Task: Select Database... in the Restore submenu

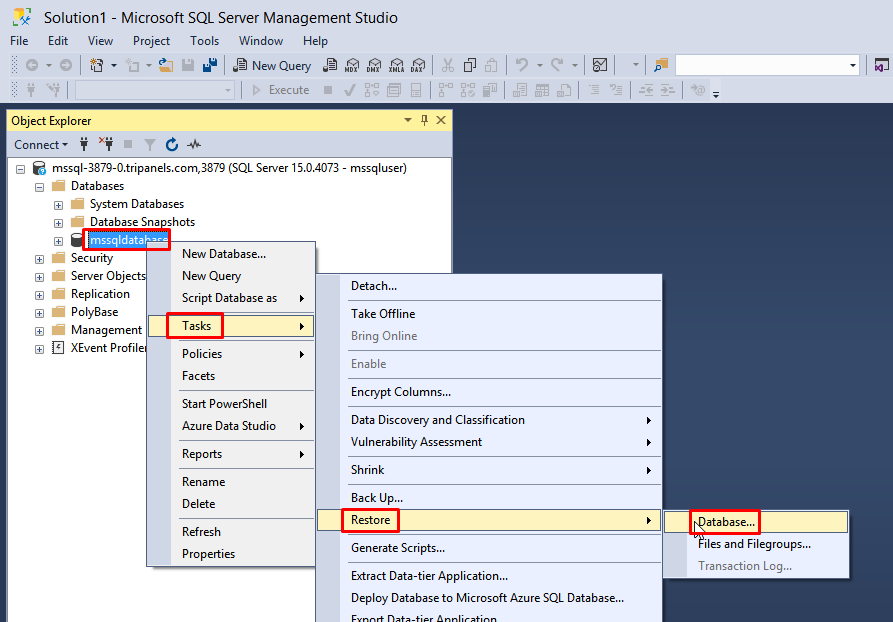Action: click(x=726, y=522)
